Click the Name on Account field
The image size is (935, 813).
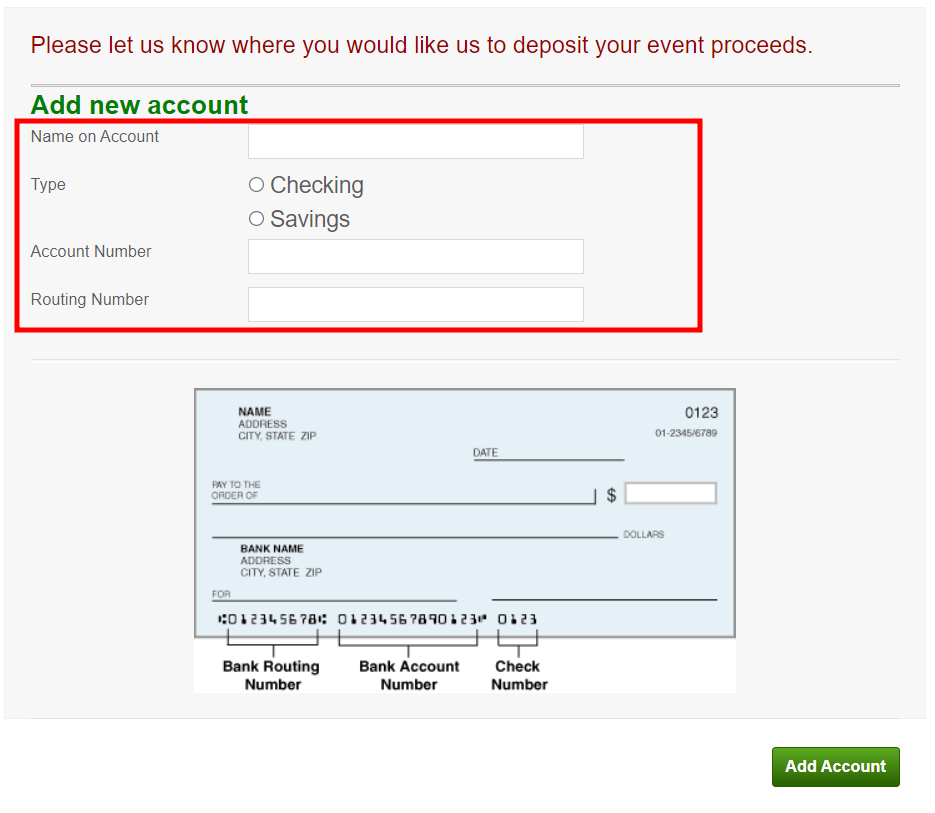[x=416, y=141]
